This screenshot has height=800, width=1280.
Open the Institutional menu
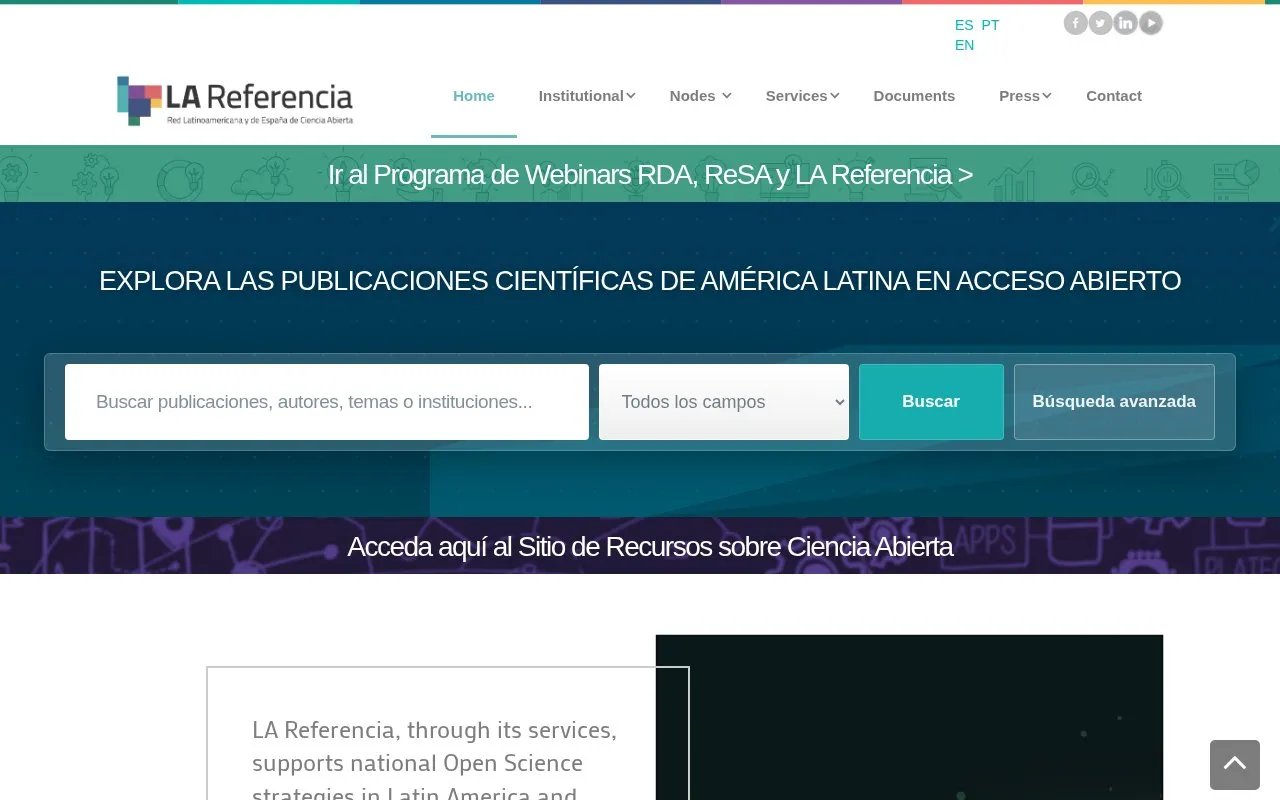click(581, 96)
